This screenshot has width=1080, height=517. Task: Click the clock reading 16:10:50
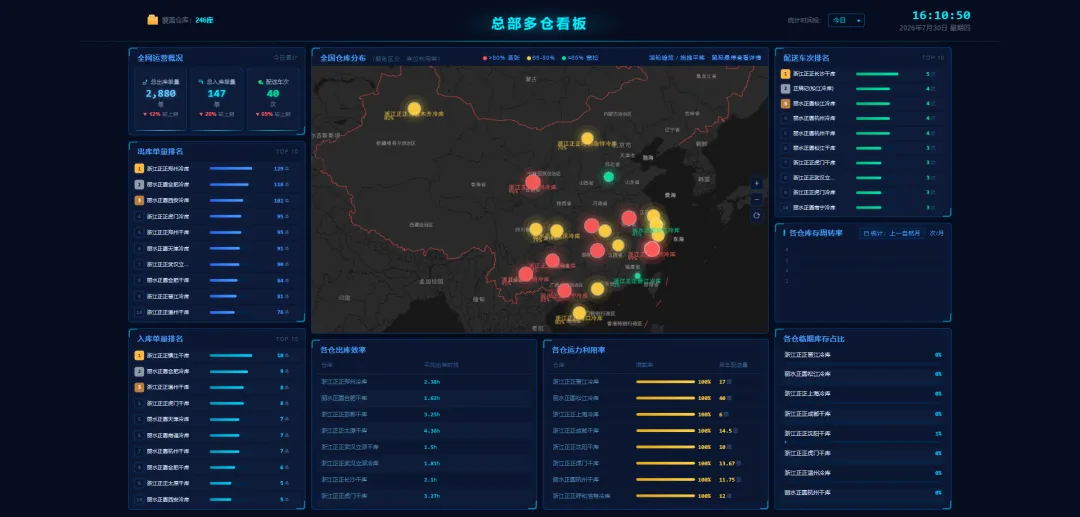point(941,15)
